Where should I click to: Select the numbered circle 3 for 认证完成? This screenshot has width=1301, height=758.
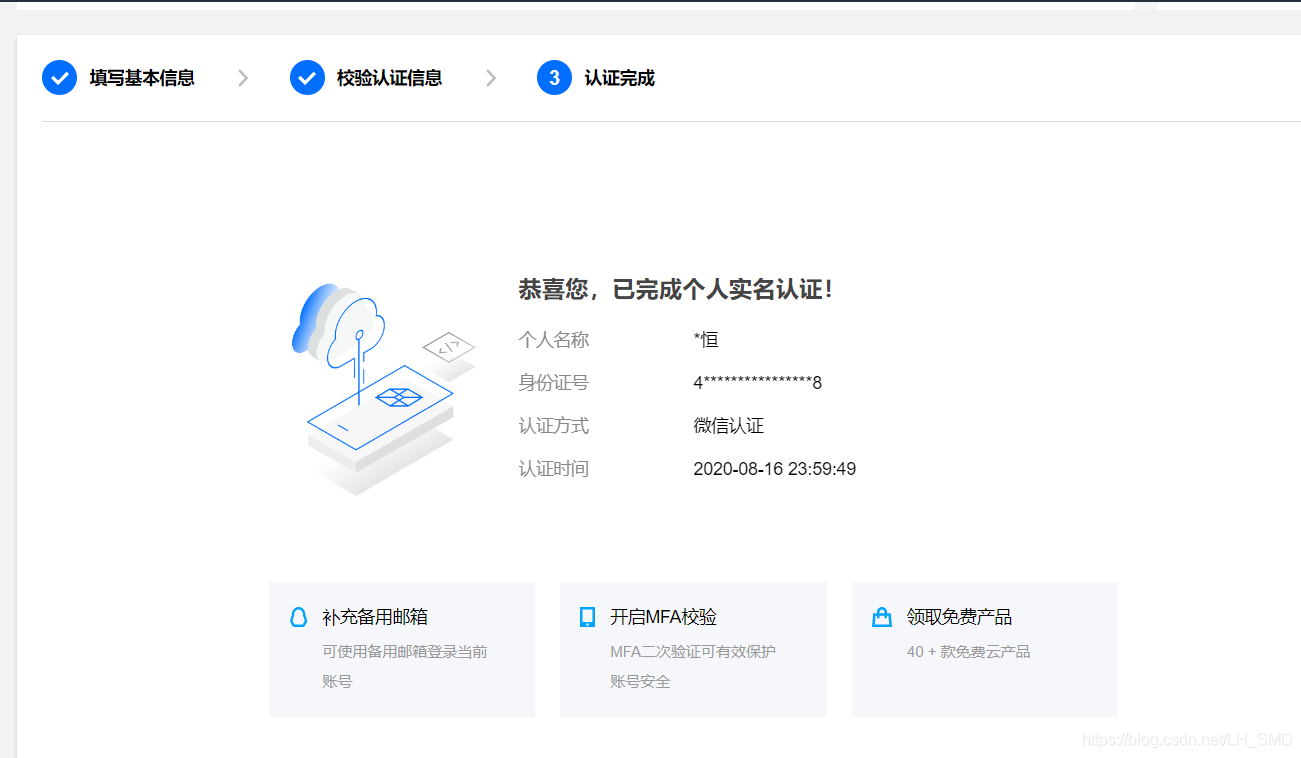pyautogui.click(x=554, y=77)
